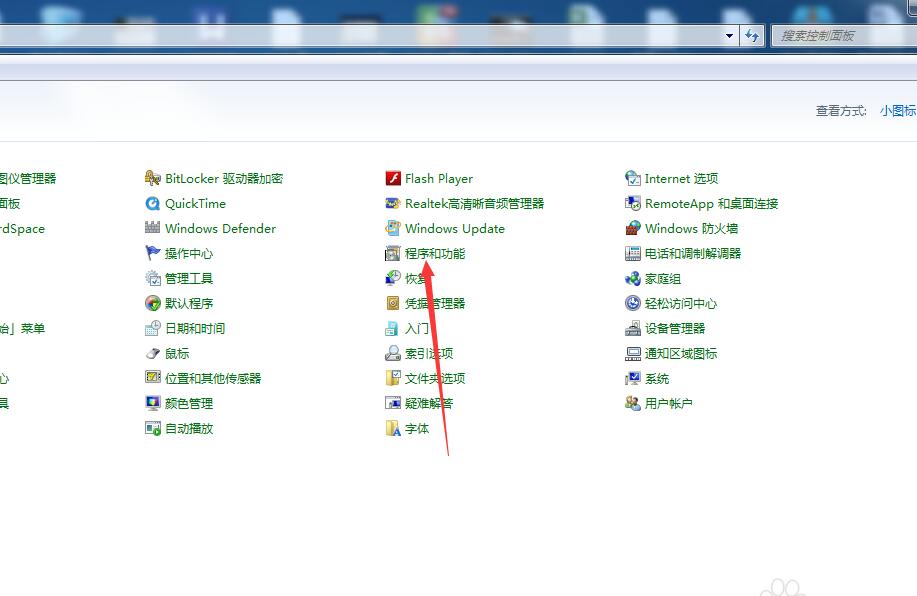Open the Internet 选项 link
The height and width of the screenshot is (596, 917).
click(681, 178)
